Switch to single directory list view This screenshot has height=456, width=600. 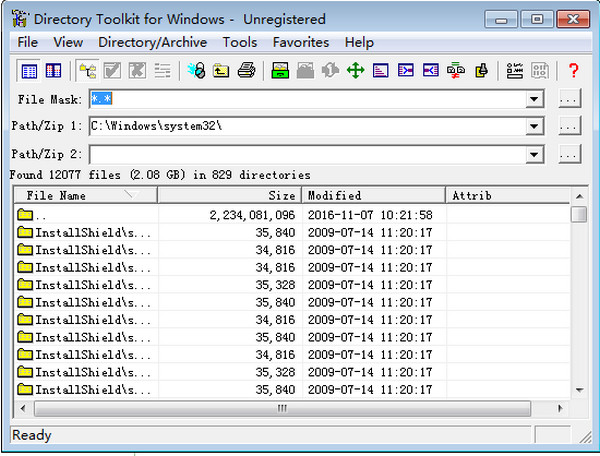29,71
